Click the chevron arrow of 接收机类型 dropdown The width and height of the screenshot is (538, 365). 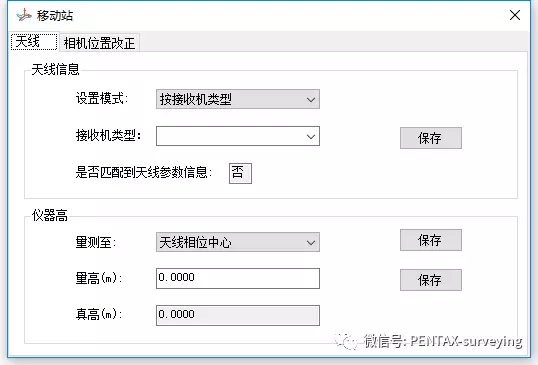pyautogui.click(x=311, y=137)
